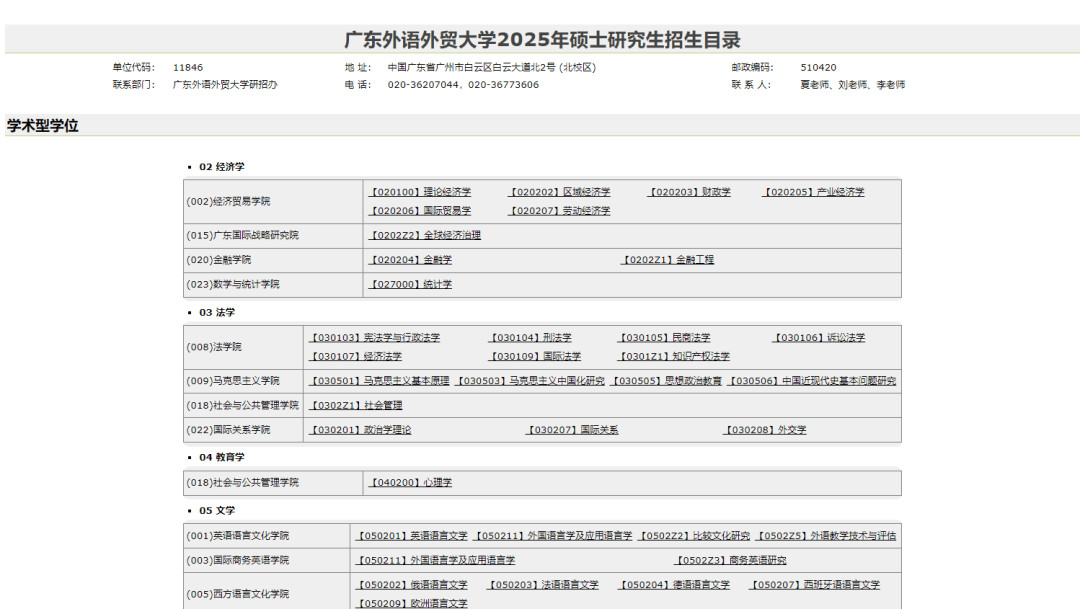The width and height of the screenshot is (1080, 609).
Task: Open the 【030501】马克思主义基本原理 link
Action: coord(379,381)
